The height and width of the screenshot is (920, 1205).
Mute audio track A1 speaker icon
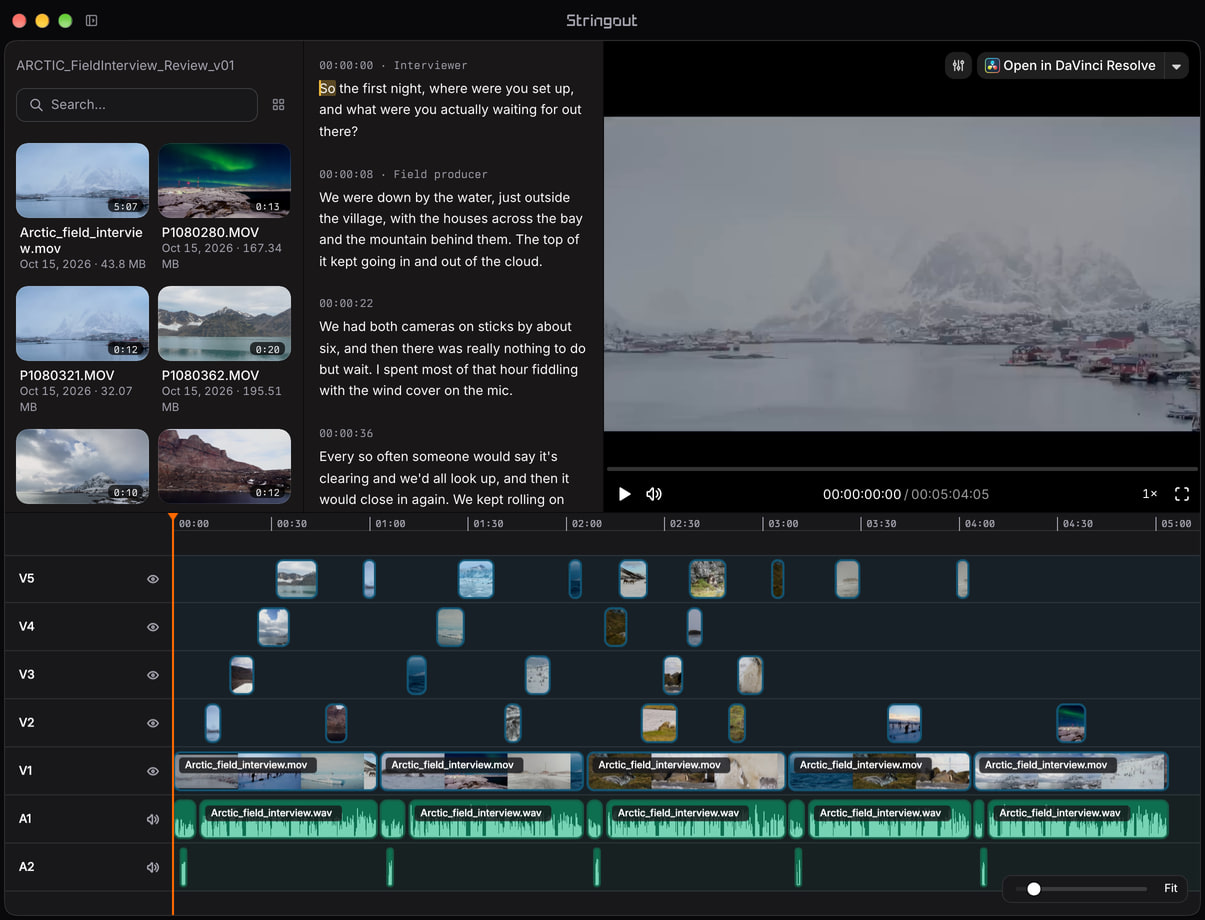pyautogui.click(x=153, y=819)
